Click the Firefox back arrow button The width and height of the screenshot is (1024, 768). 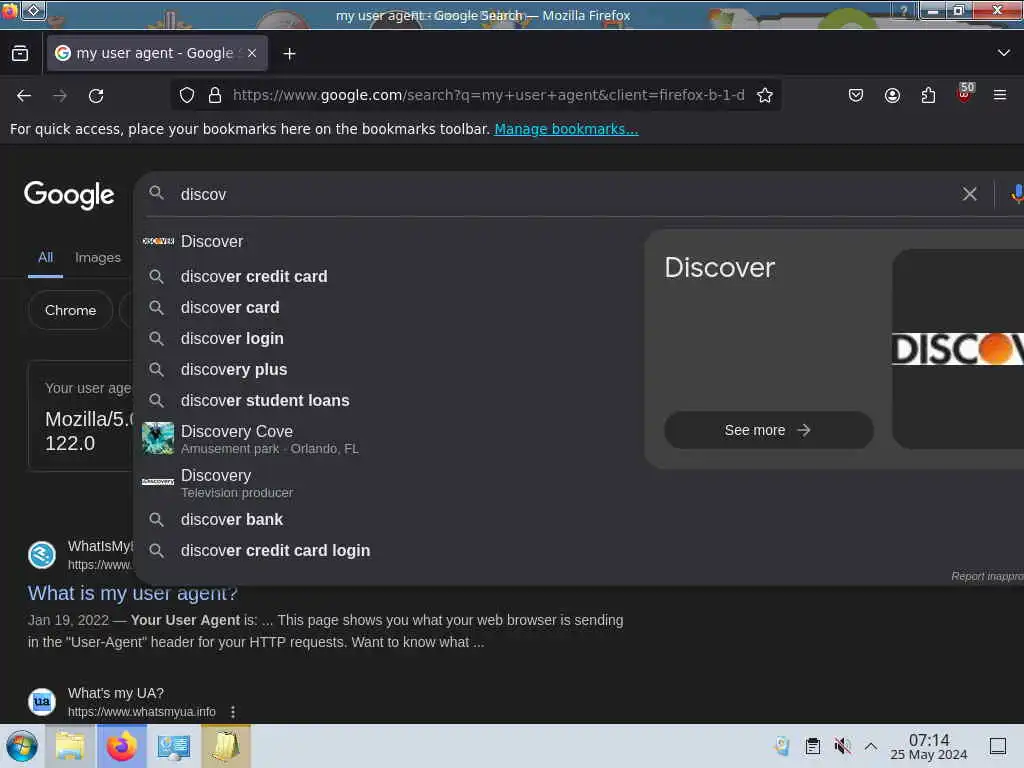(24, 96)
